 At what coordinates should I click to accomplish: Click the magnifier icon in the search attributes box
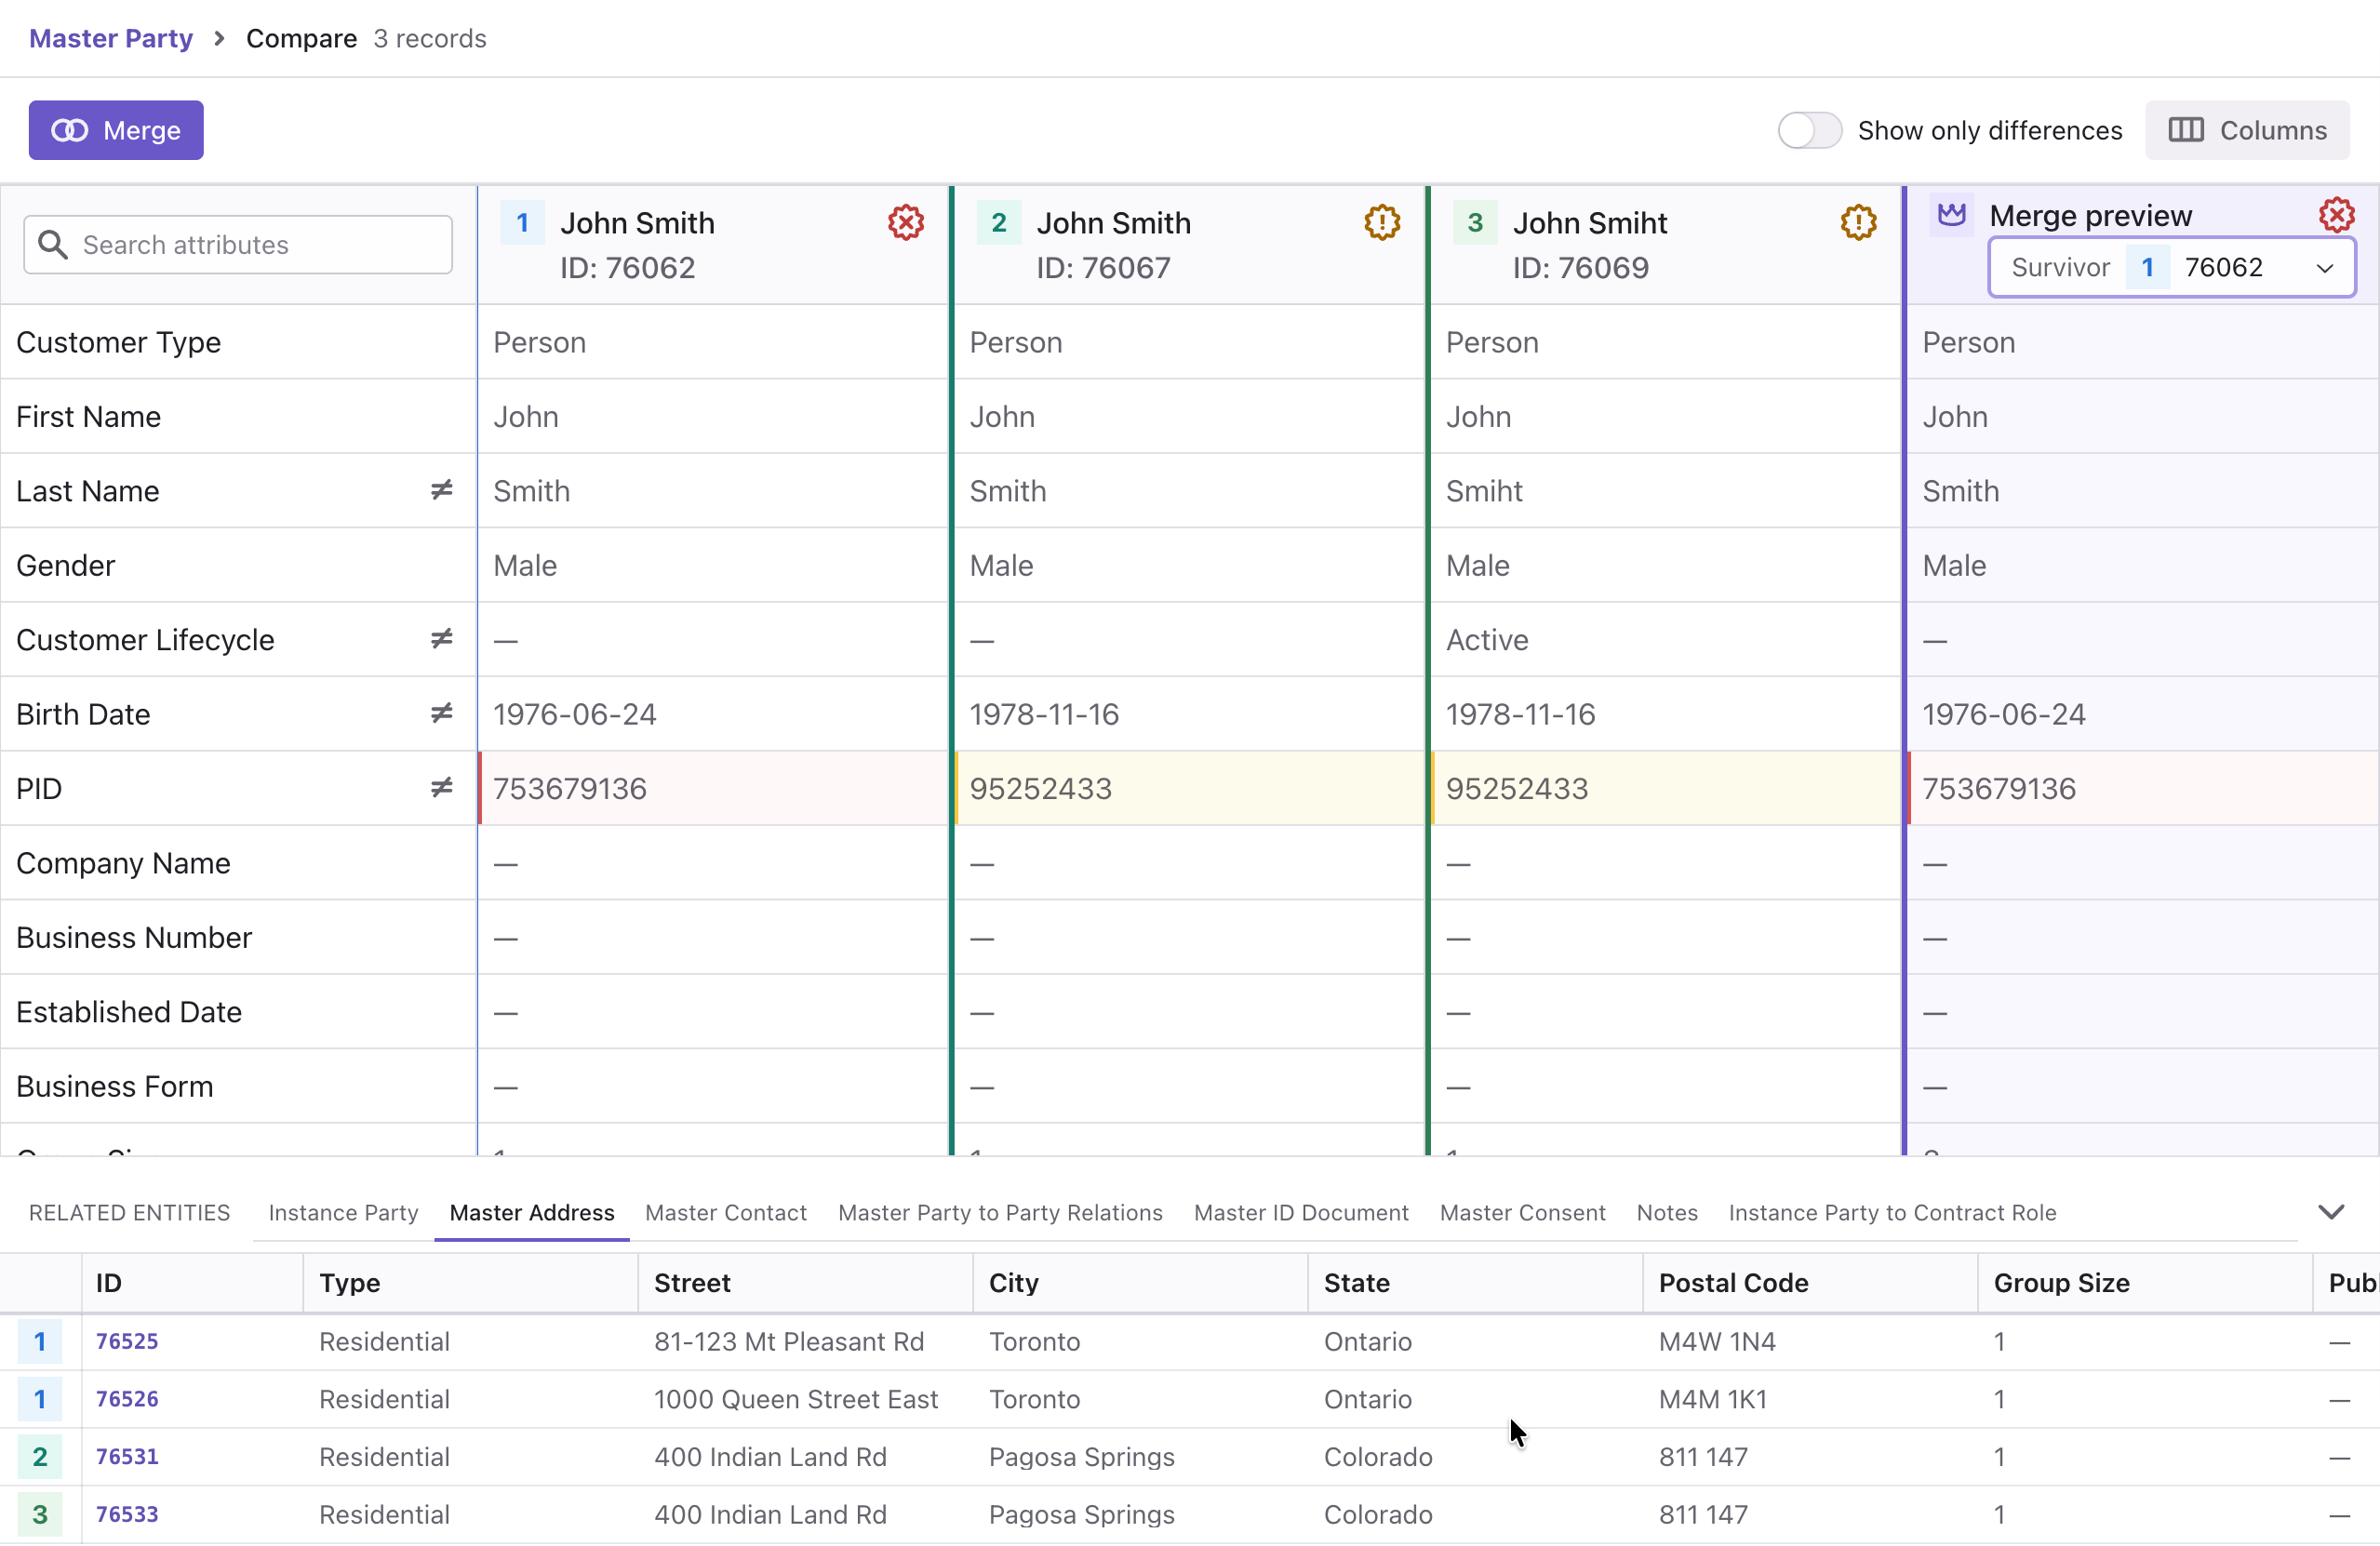coord(52,245)
